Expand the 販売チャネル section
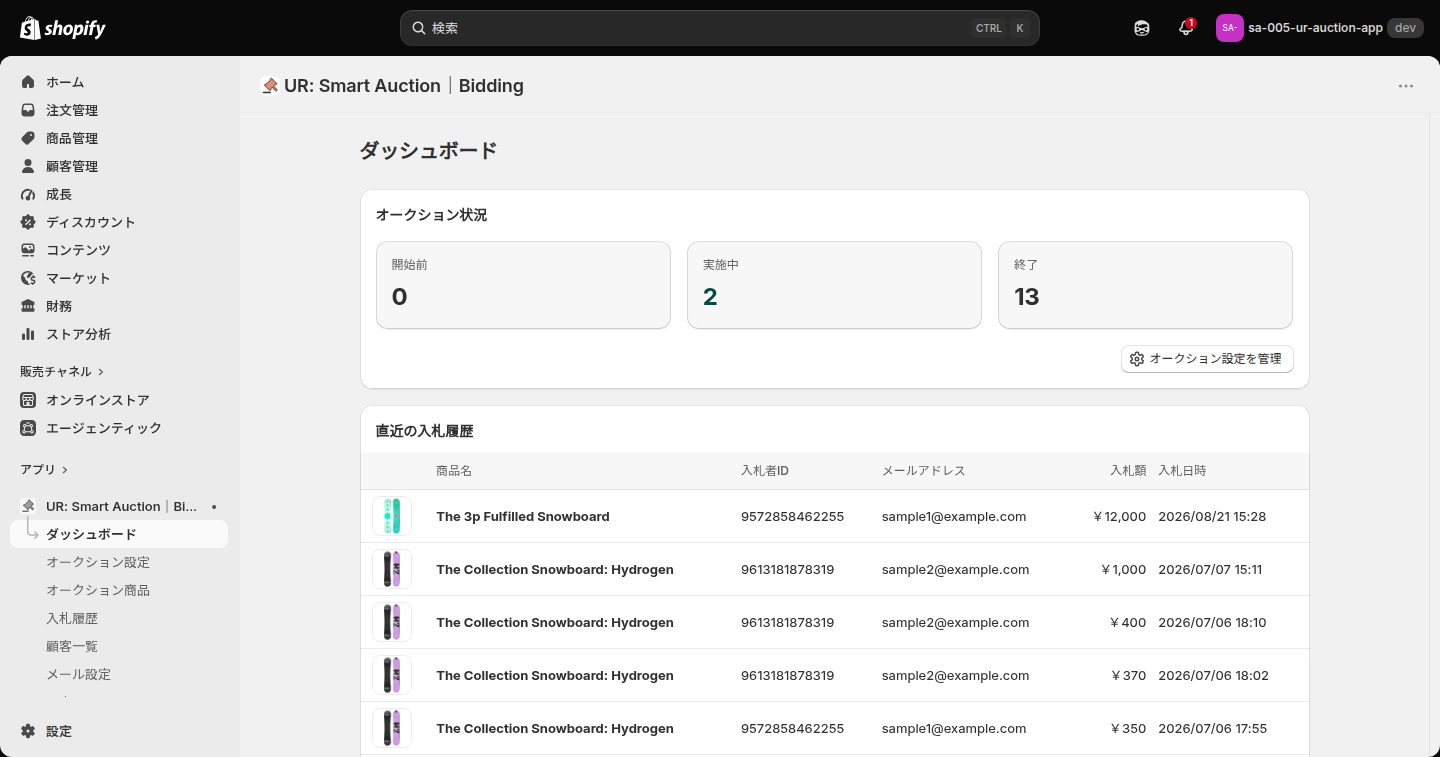Image resolution: width=1440 pixels, height=757 pixels. pos(62,371)
